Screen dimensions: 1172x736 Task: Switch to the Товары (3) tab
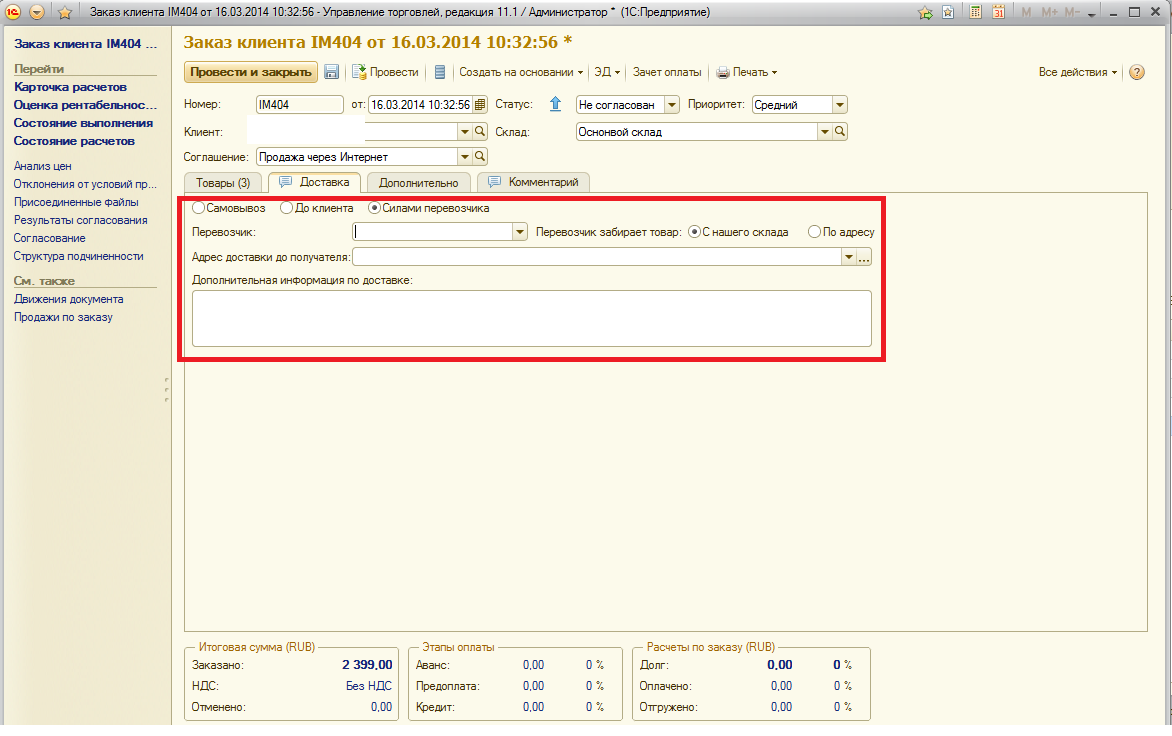pyautogui.click(x=223, y=182)
